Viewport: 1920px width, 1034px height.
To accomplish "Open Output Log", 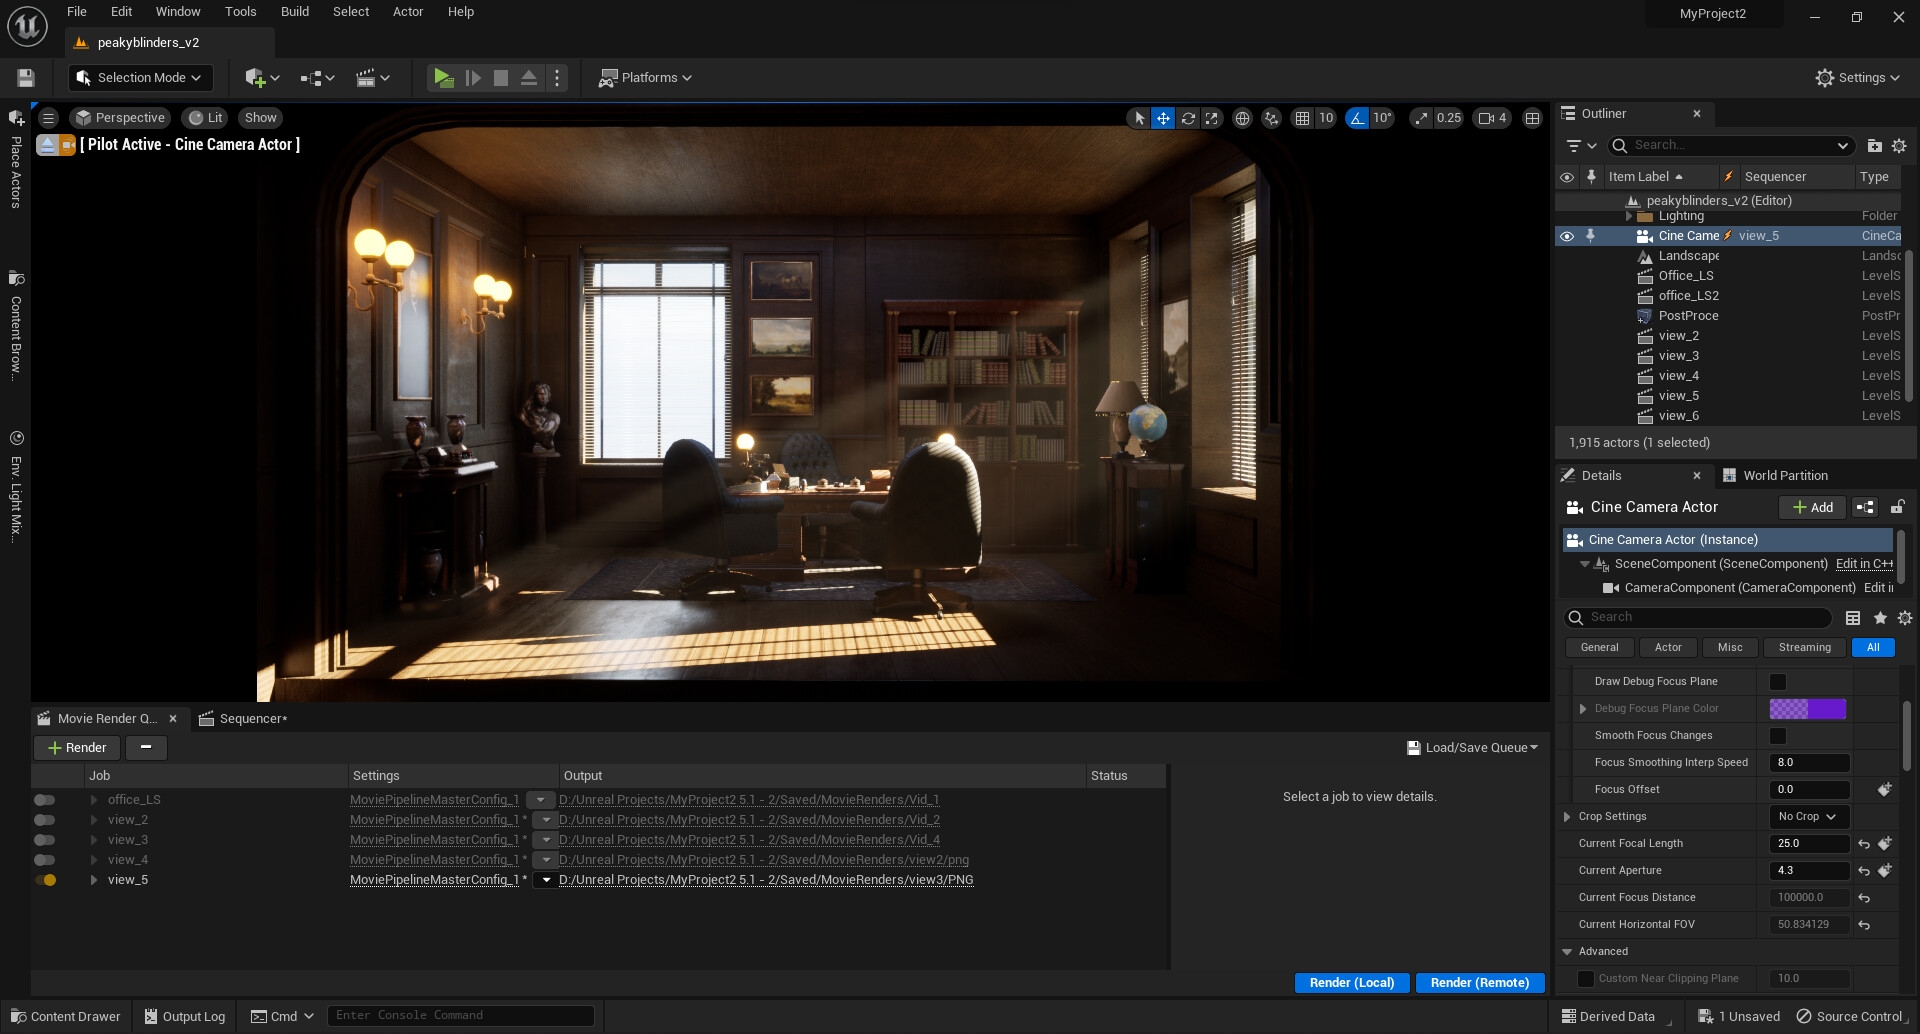I will point(185,1017).
